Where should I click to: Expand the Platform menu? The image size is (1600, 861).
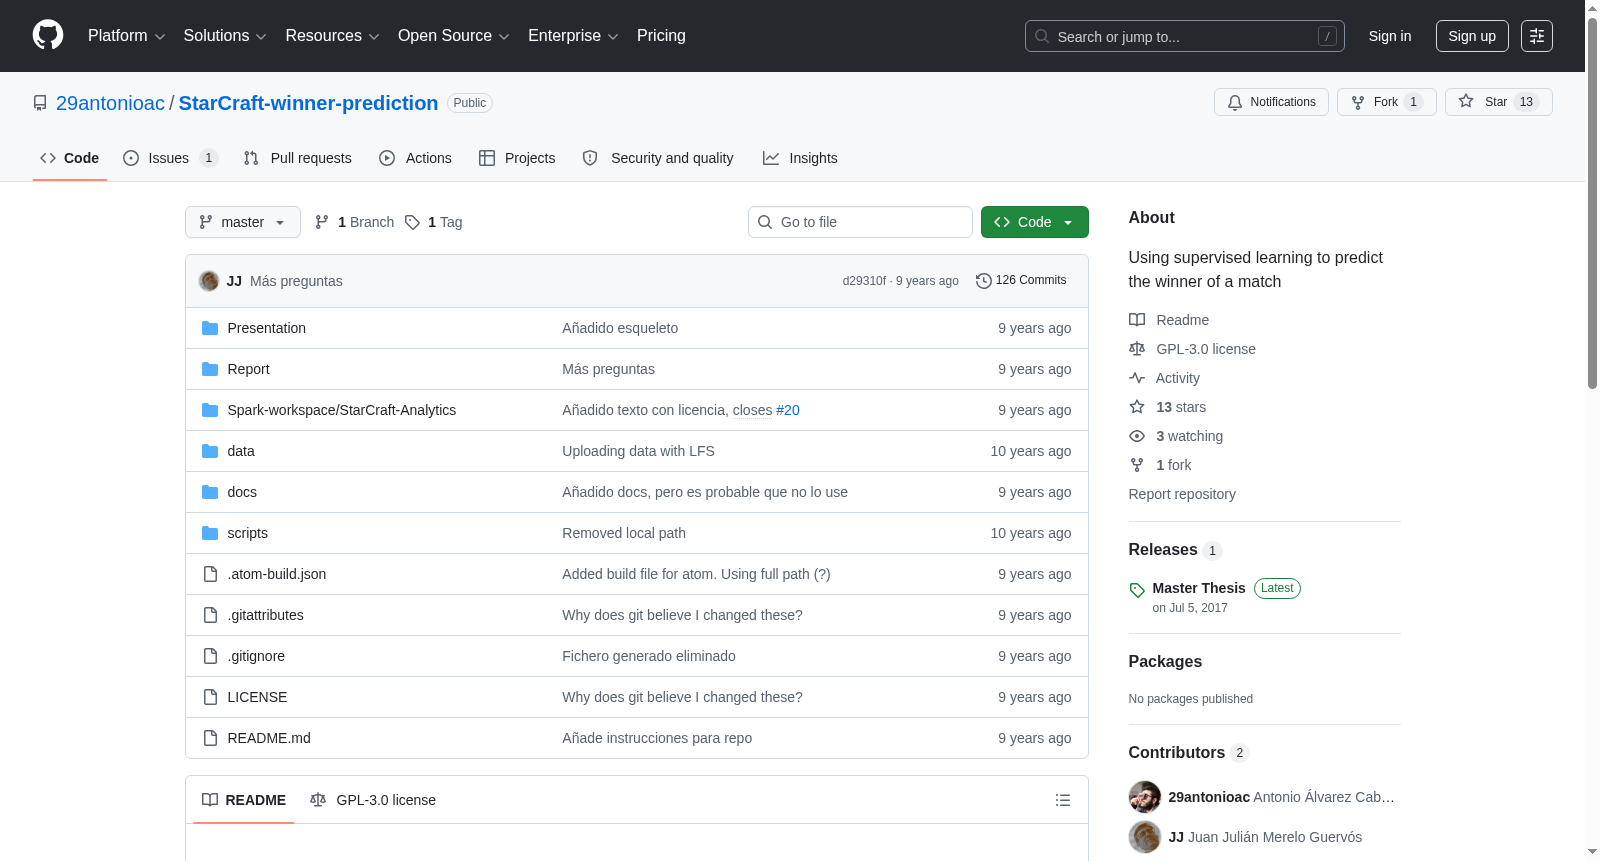[x=127, y=36]
